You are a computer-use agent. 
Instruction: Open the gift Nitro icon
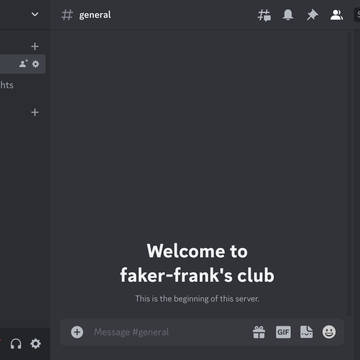tap(259, 332)
